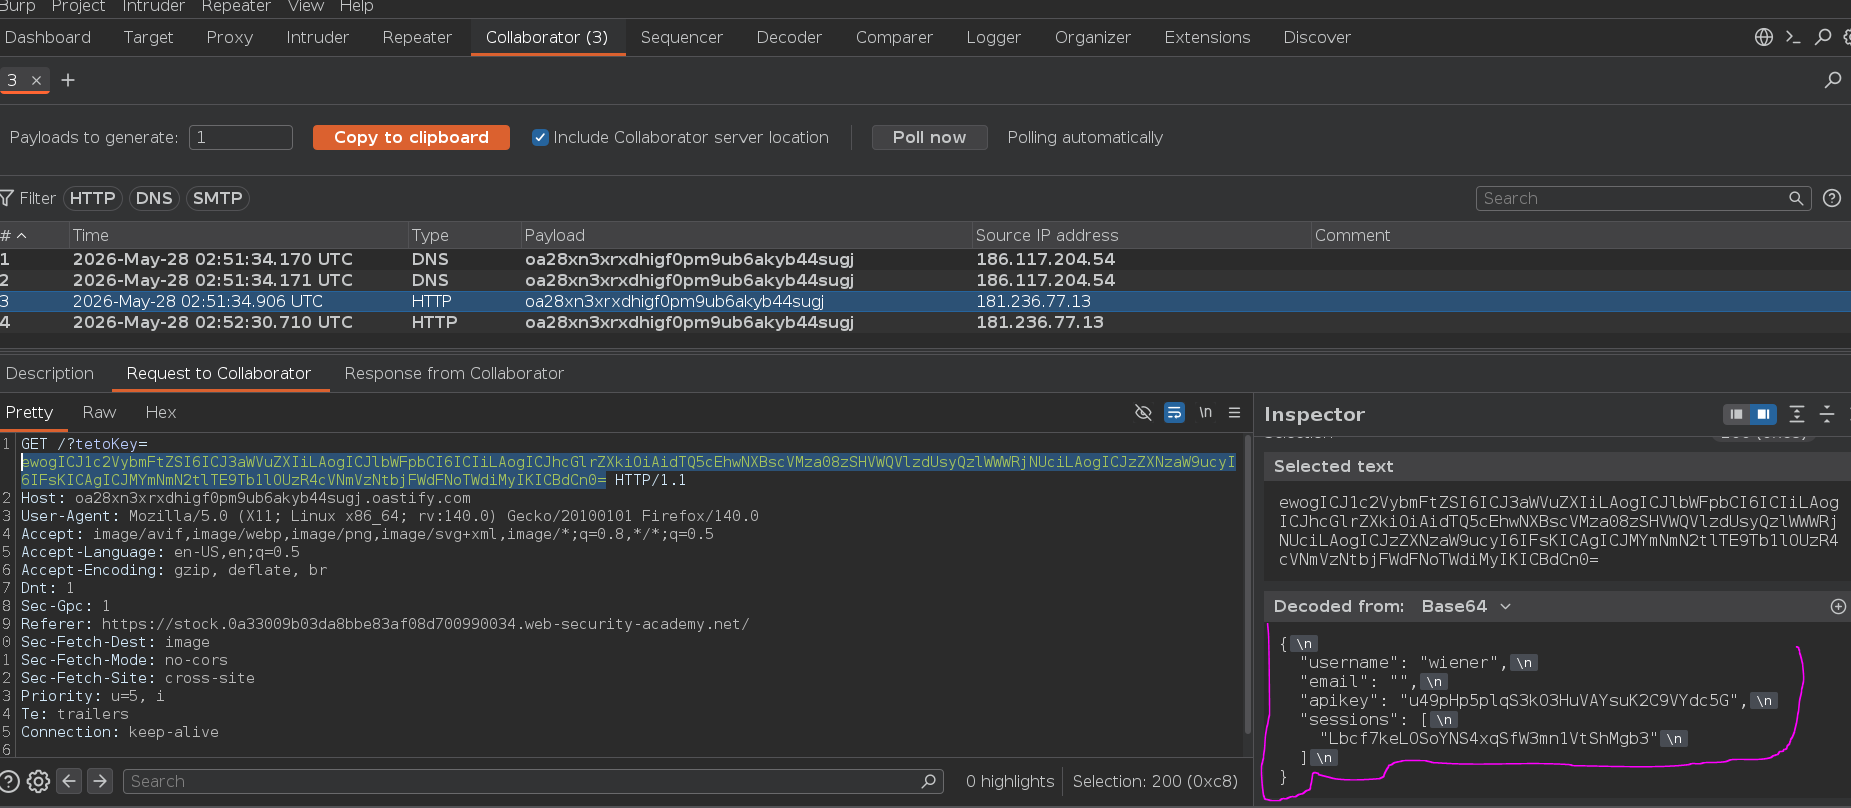Sort interactions by Comment column

(1580, 235)
